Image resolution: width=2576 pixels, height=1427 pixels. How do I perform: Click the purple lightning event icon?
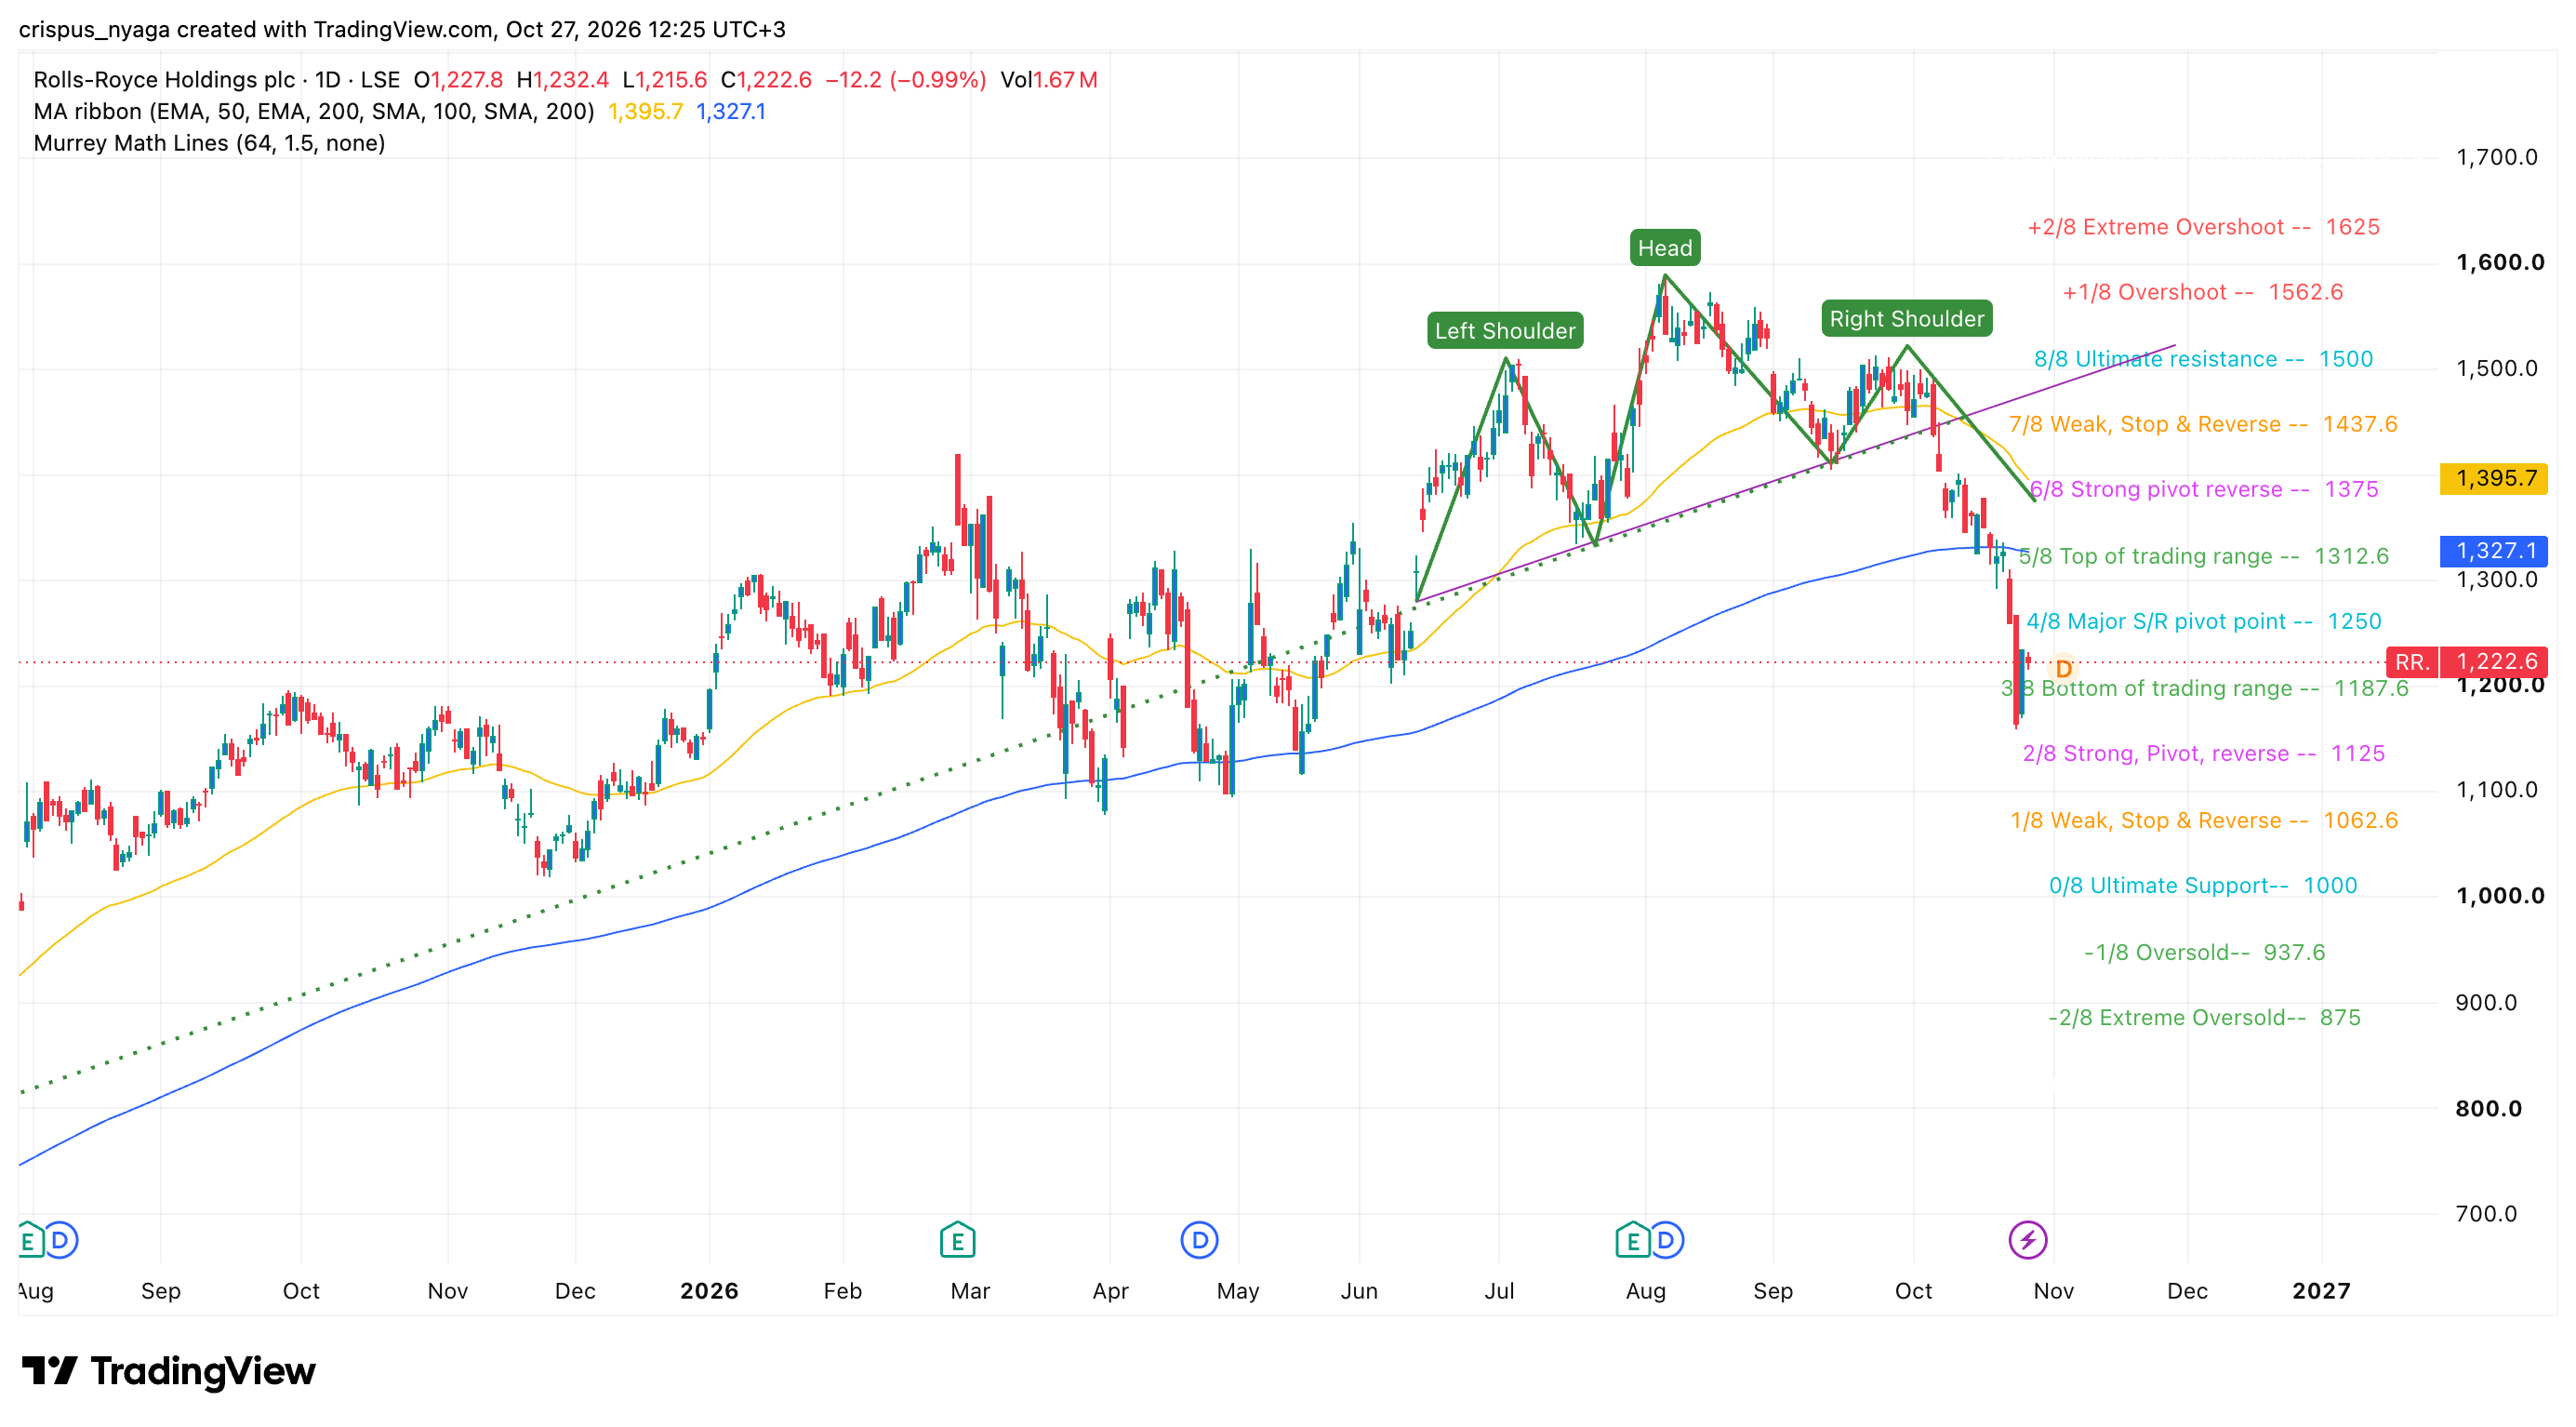tap(2027, 1241)
